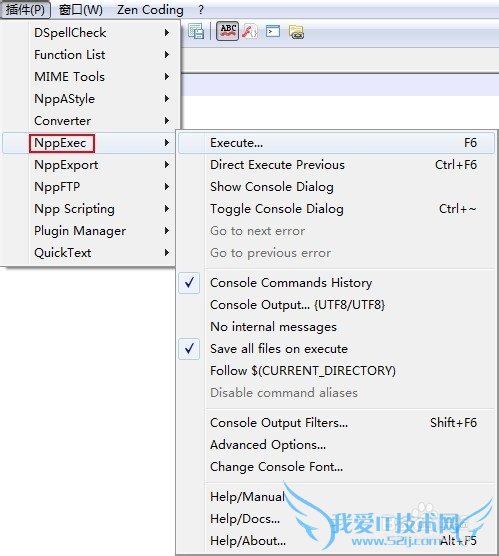Click the NppFTP folder toolbar icon
Image resolution: width=499 pixels, height=556 pixels.
click(x=296, y=32)
